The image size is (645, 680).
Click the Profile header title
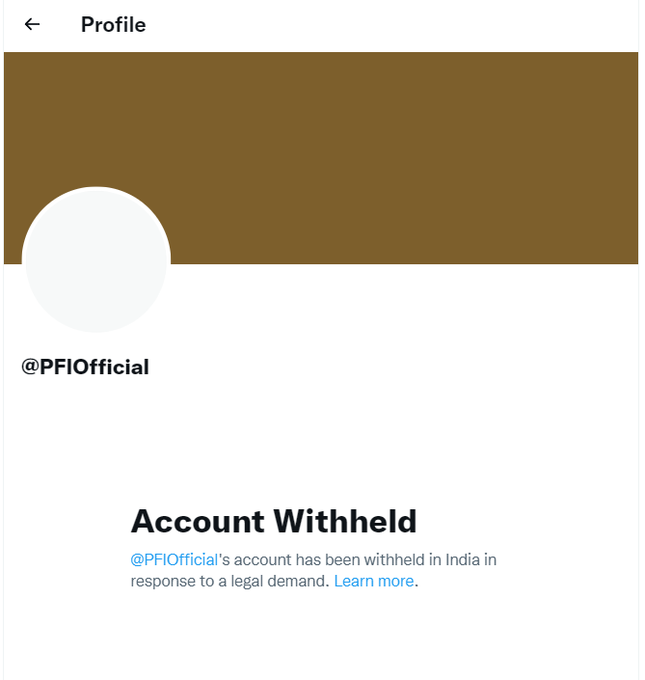113,25
